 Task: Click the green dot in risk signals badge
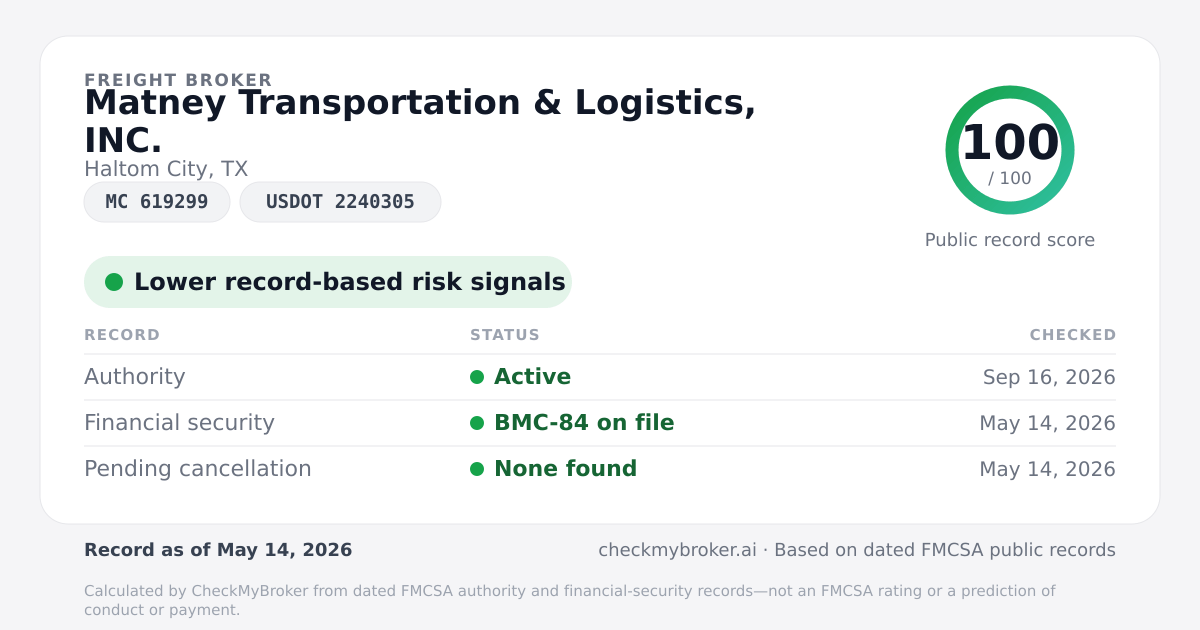click(114, 282)
